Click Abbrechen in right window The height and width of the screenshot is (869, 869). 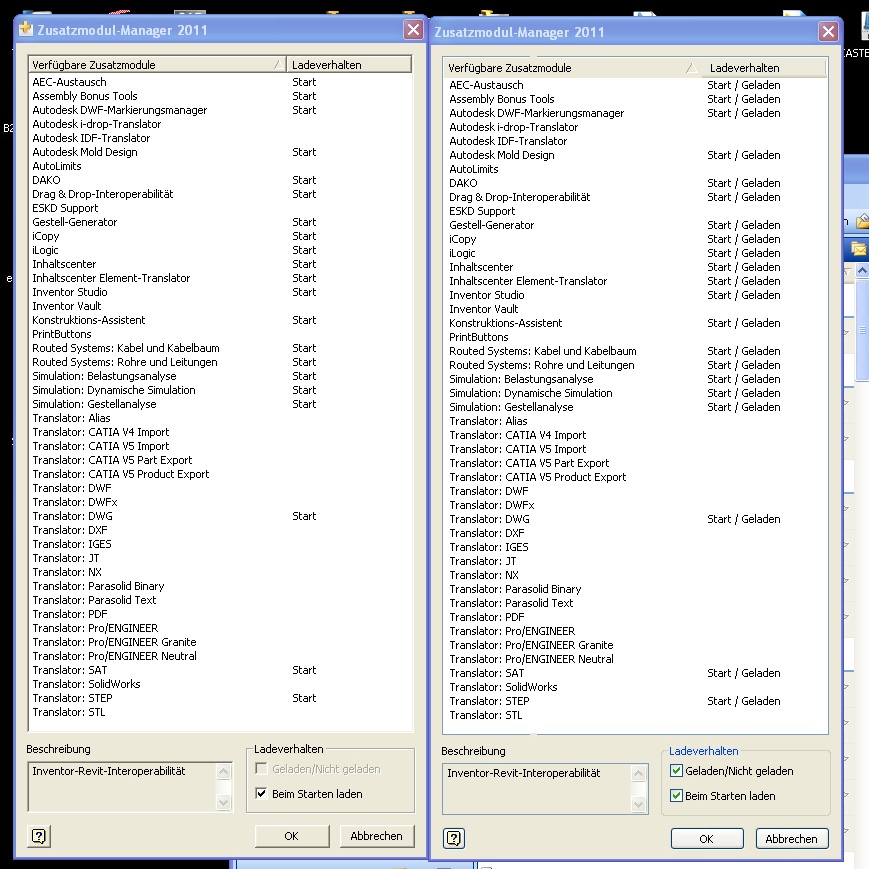tap(791, 839)
